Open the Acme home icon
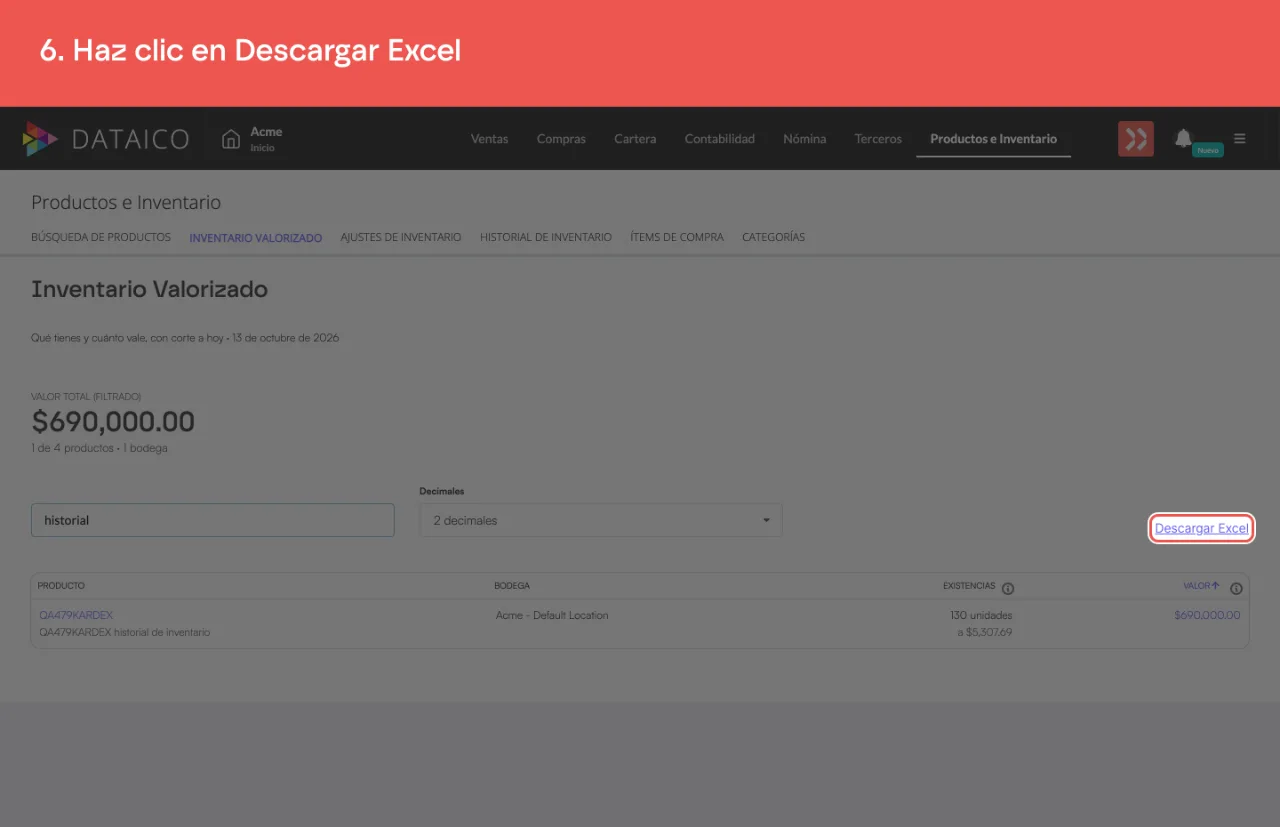1280x827 pixels. [x=231, y=139]
